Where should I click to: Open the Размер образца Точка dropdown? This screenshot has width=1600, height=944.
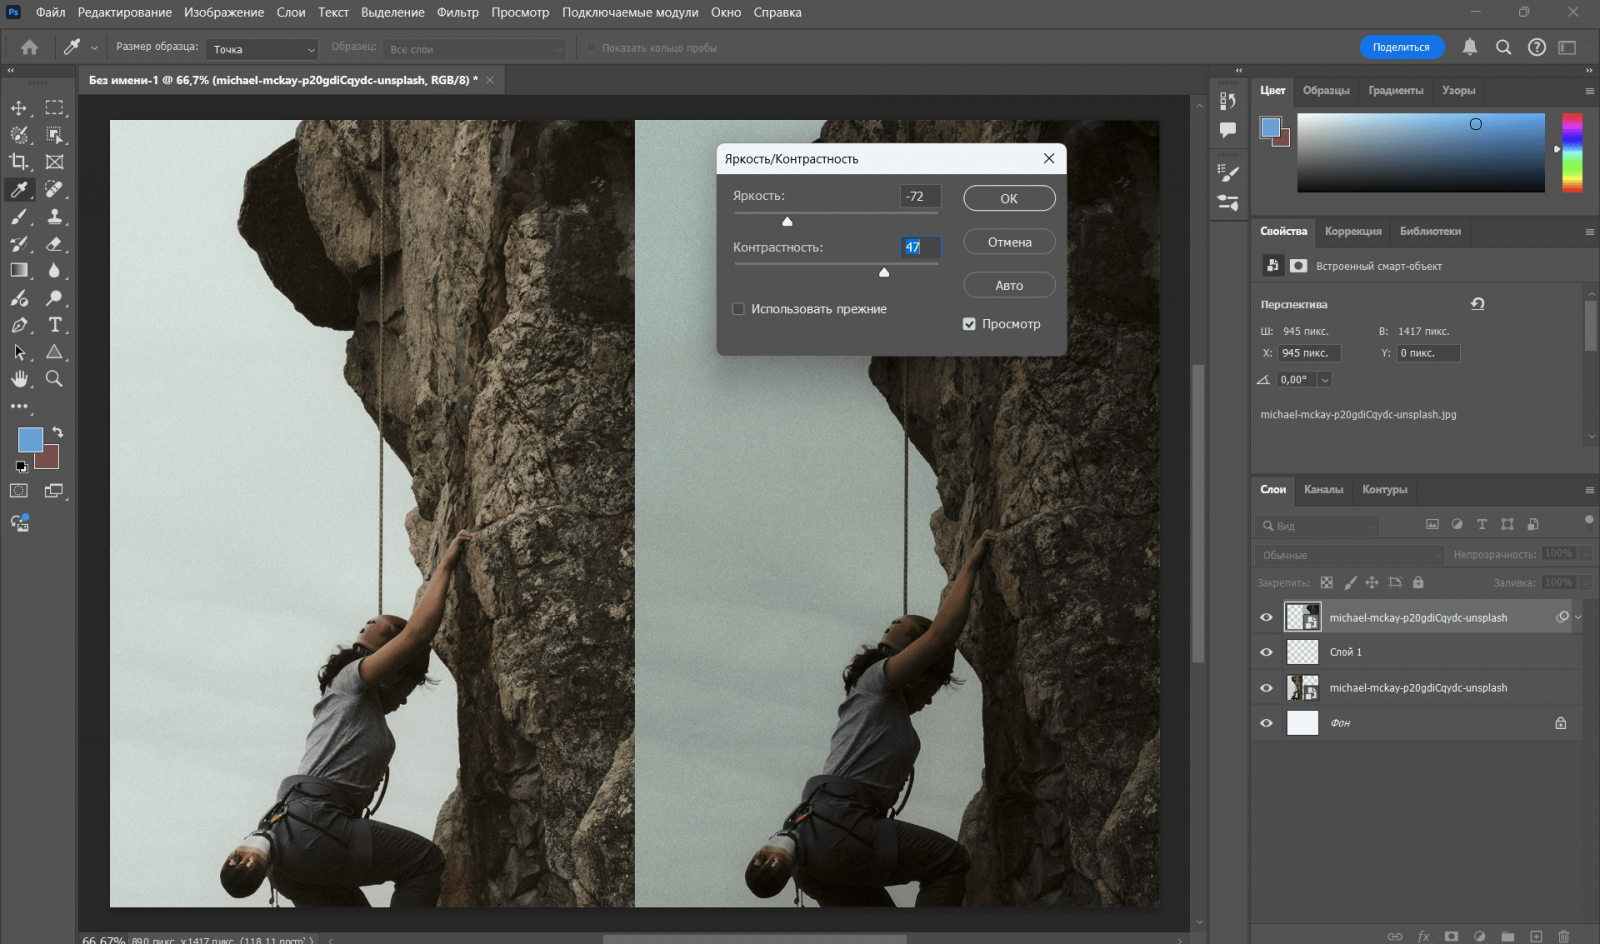tap(262, 49)
